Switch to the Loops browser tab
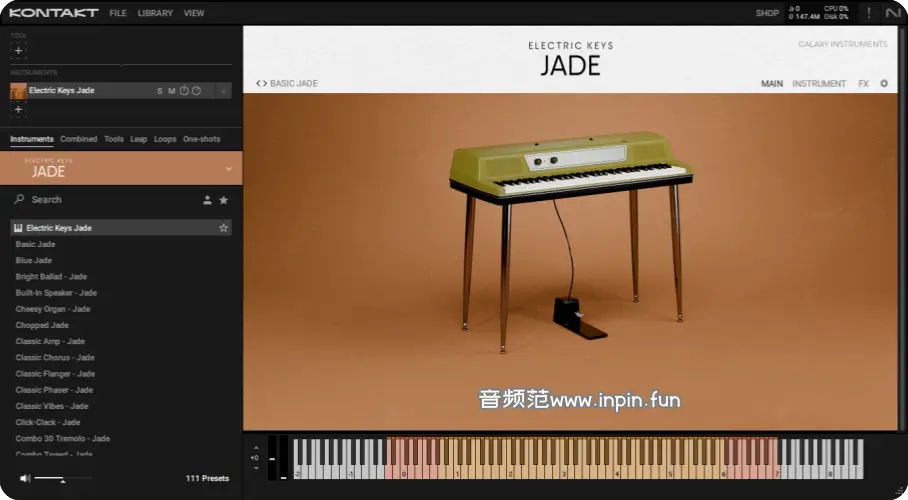Image resolution: width=908 pixels, height=500 pixels. 164,139
